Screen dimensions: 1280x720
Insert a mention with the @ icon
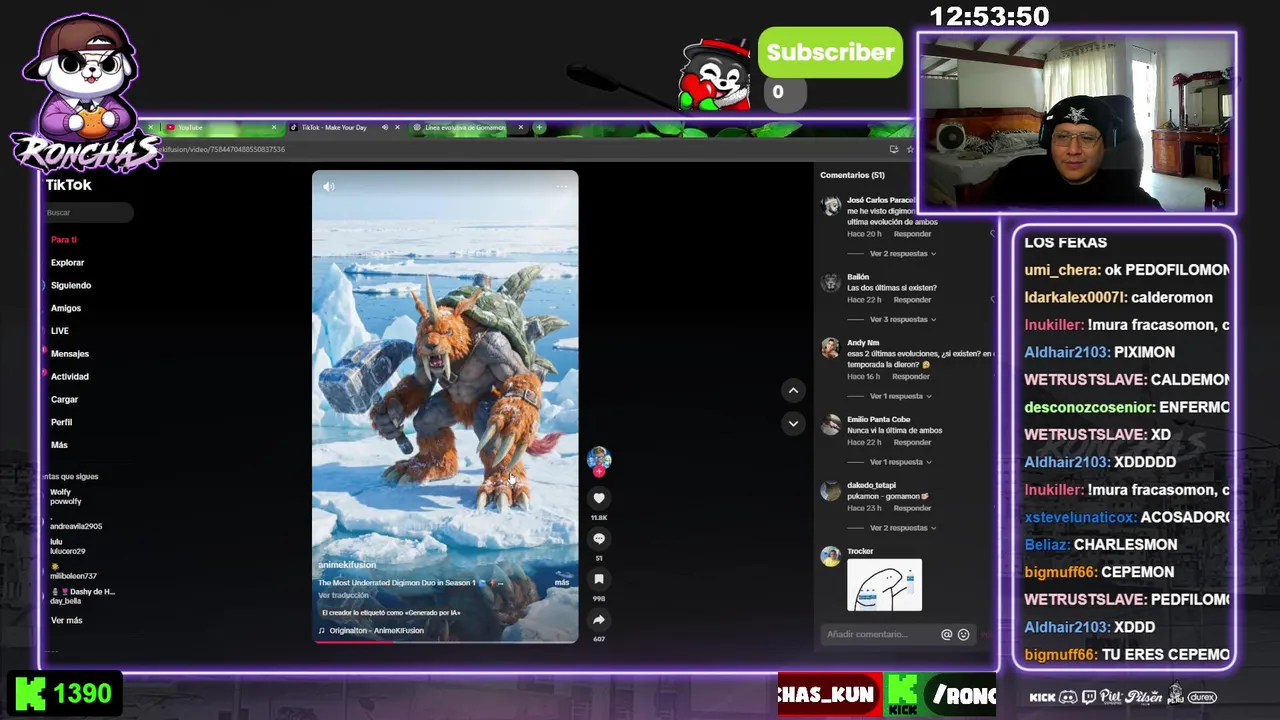[x=946, y=634]
